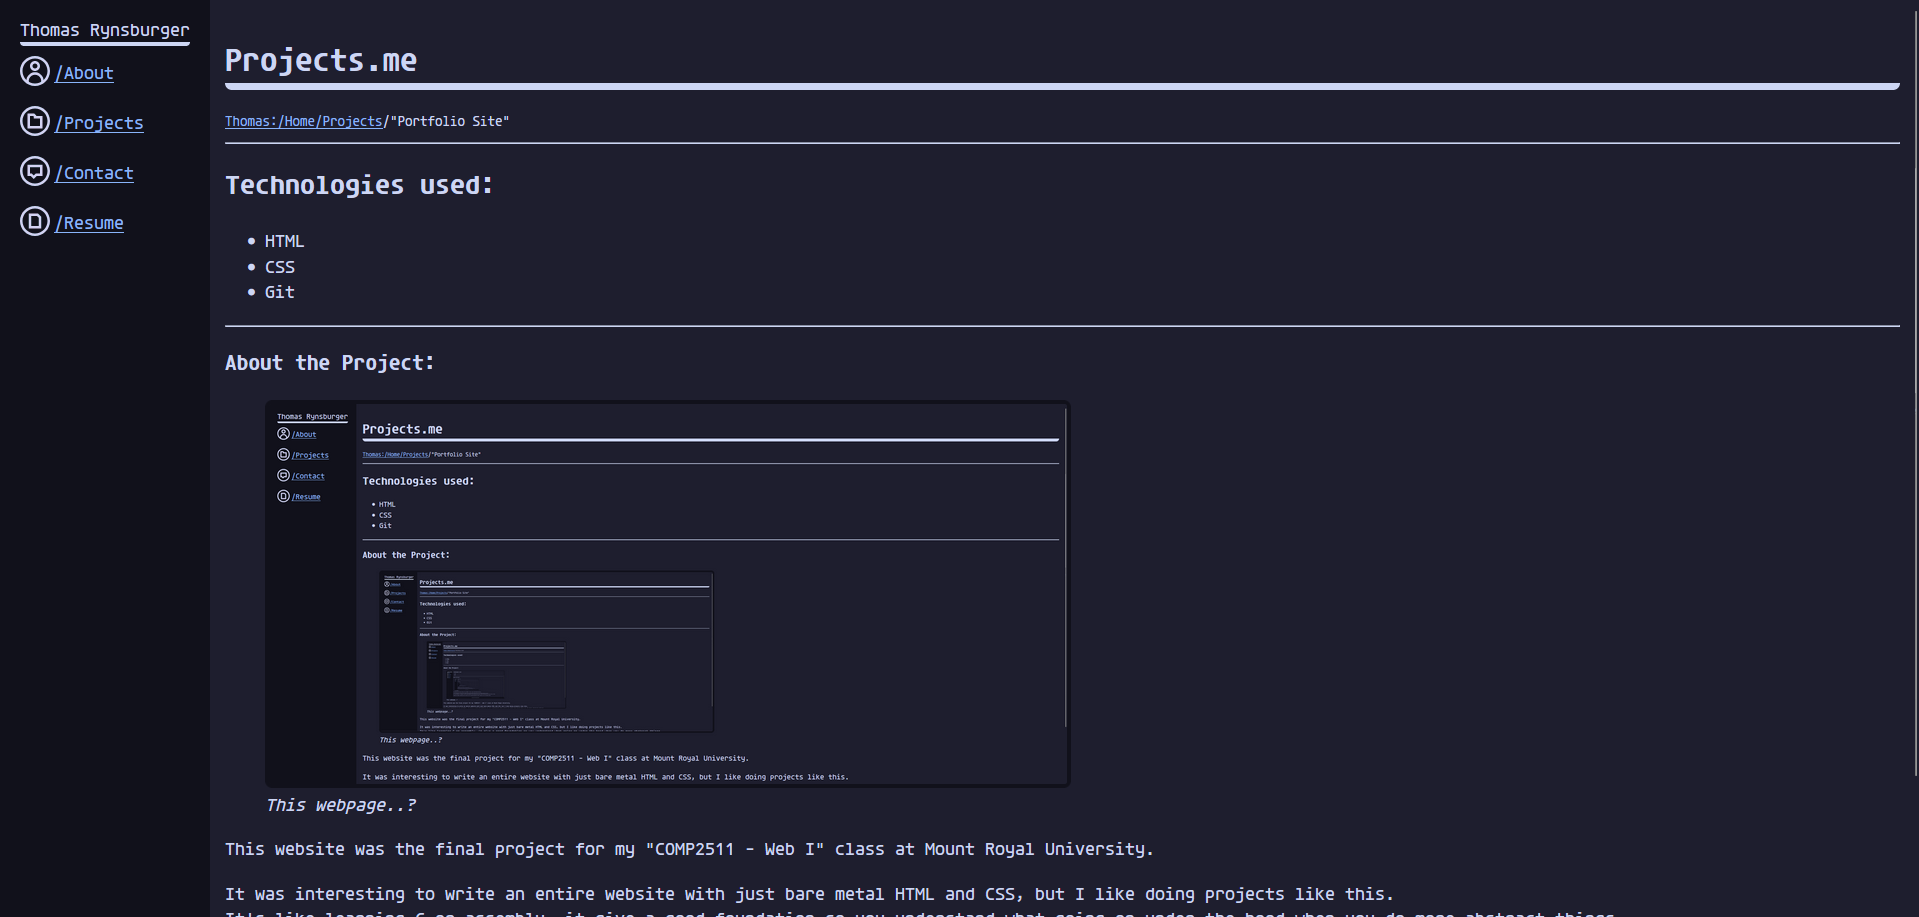
Task: Click the document icon beside /Resume
Action: [35, 222]
